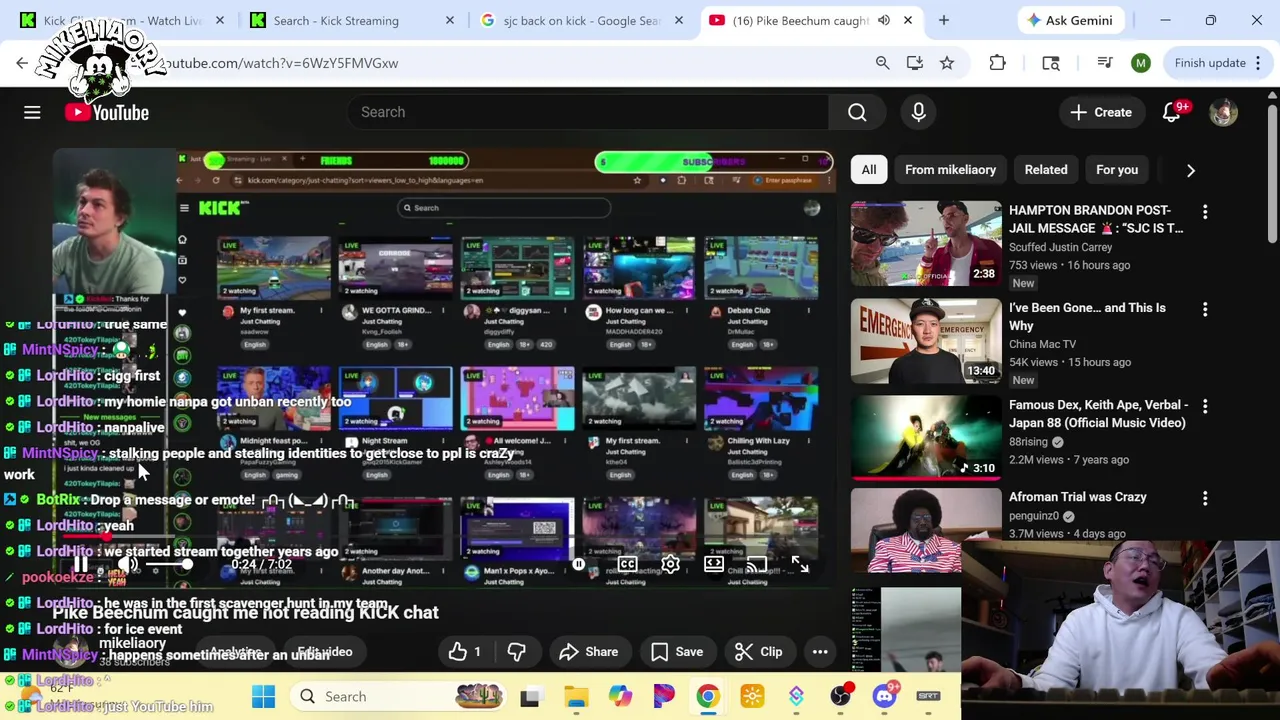
Task: Open options for Afroman Trial video
Action: click(x=1205, y=499)
